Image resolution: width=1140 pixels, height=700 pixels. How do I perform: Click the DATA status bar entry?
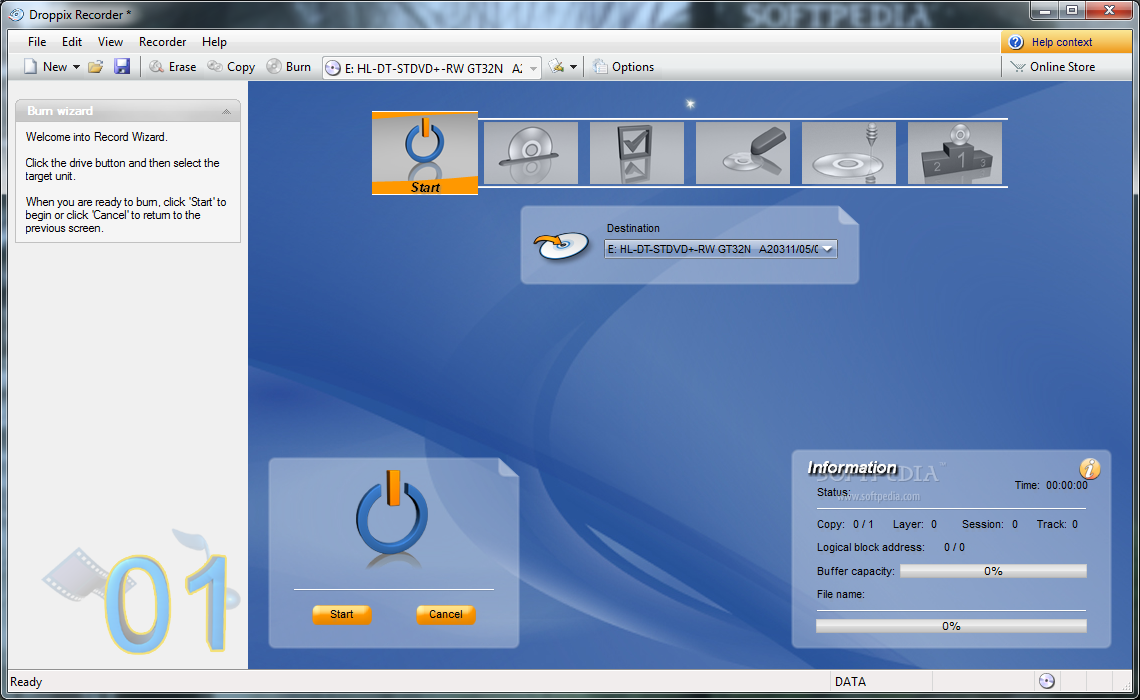[850, 682]
